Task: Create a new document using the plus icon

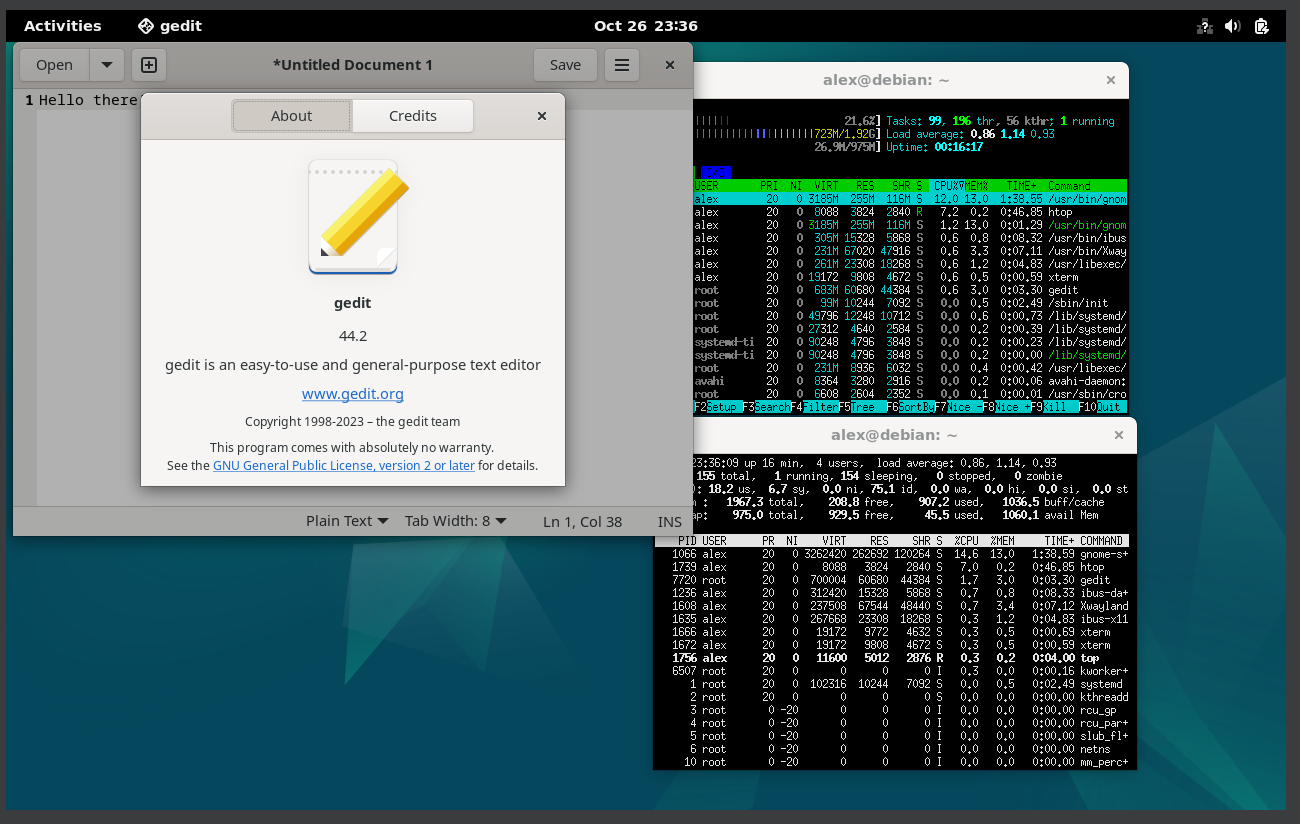Action: (x=148, y=64)
